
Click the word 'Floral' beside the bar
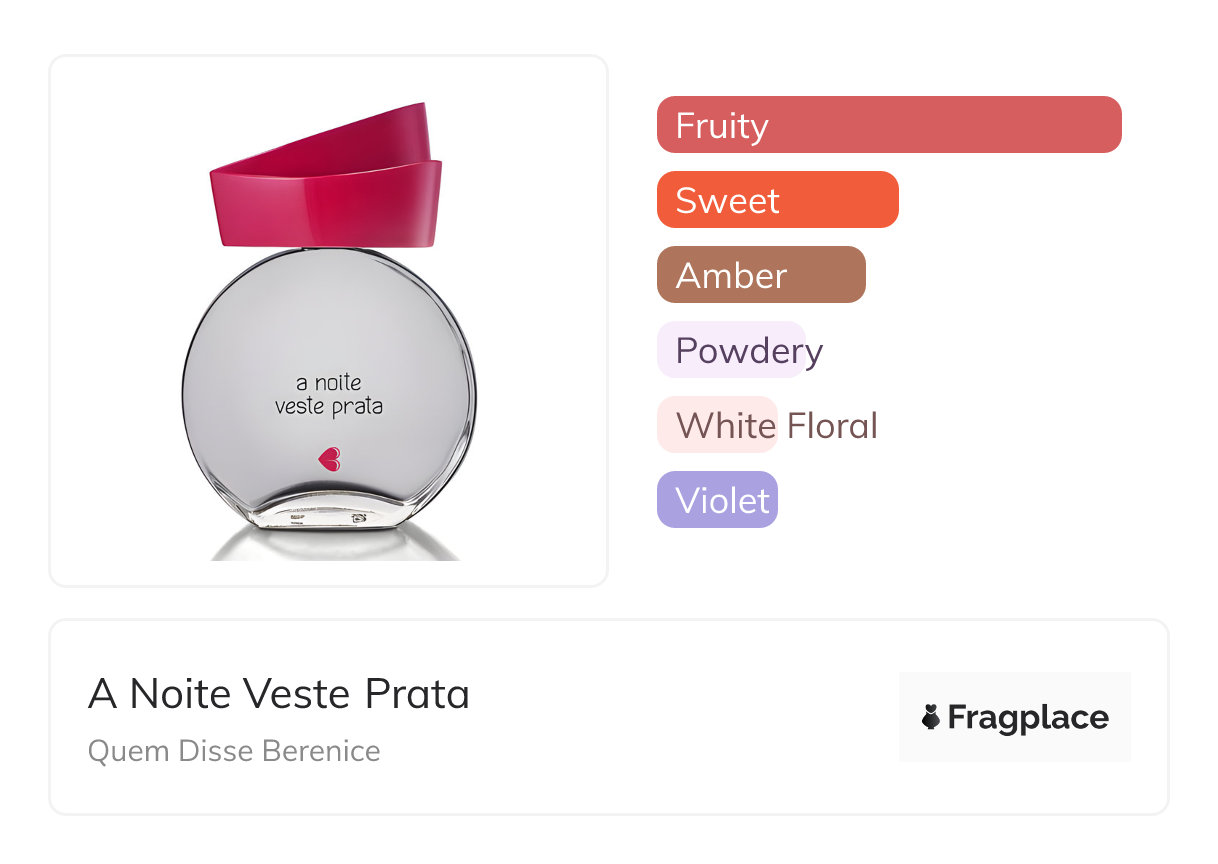pyautogui.click(x=832, y=426)
